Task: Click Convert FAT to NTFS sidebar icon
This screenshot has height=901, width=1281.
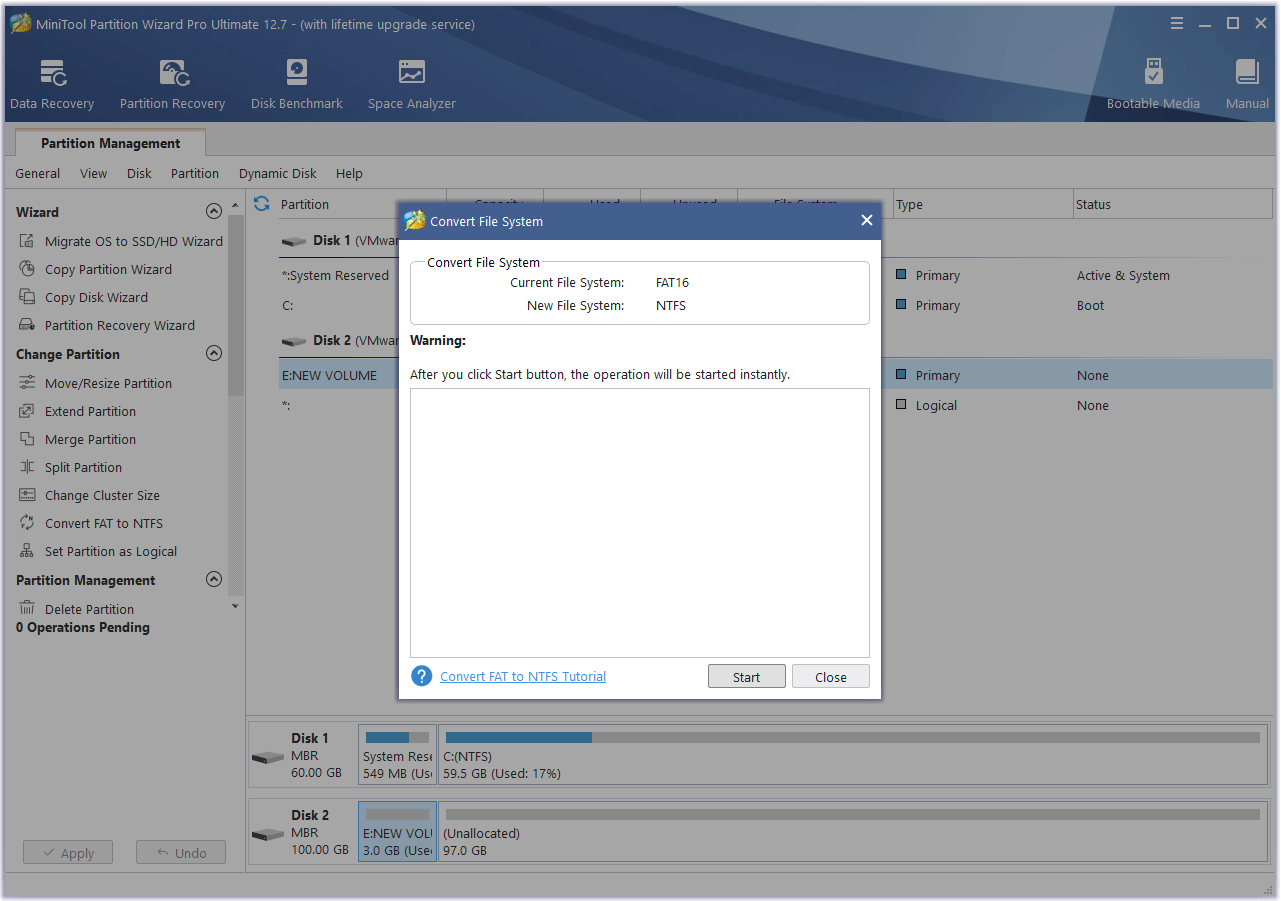Action: (x=27, y=523)
